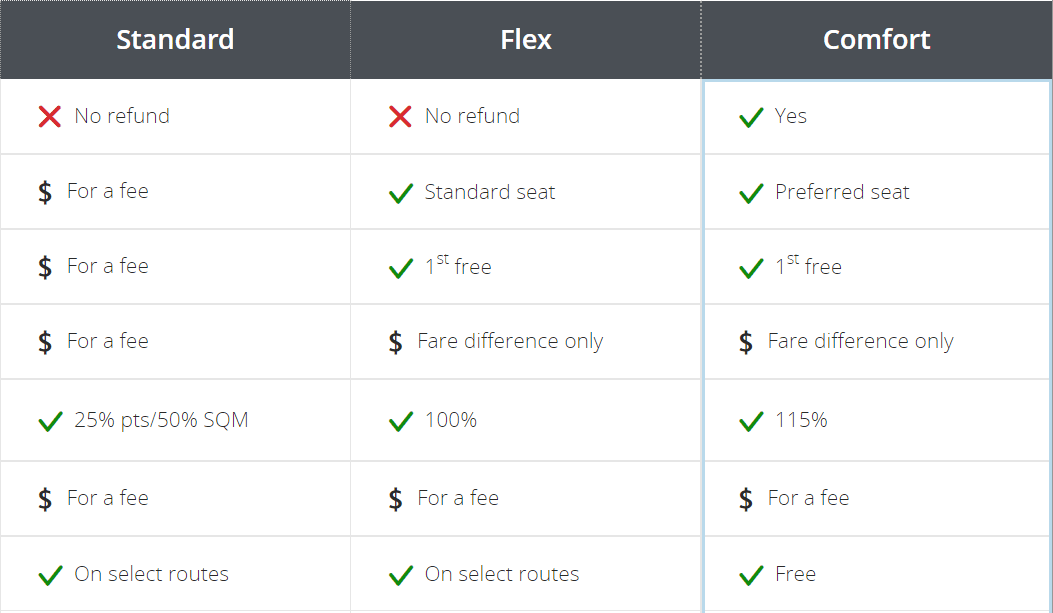Click dollar icon beside Comfort Fare difference only
Screen dimensions: 1053x613
746,342
